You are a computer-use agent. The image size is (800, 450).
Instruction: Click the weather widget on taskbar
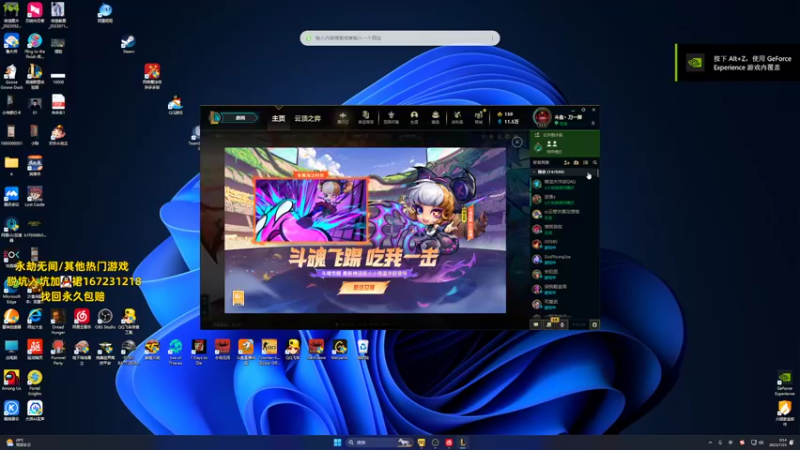(x=19, y=442)
